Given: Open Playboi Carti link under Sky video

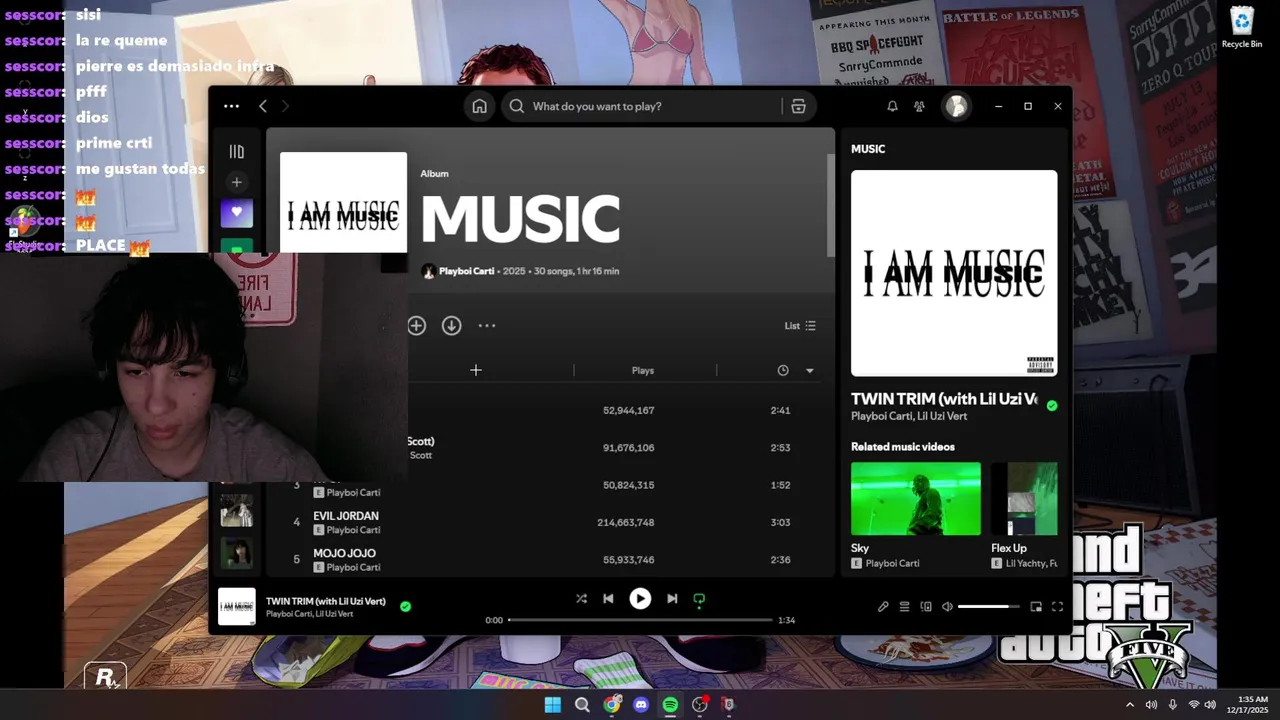Looking at the screenshot, I should coord(892,563).
